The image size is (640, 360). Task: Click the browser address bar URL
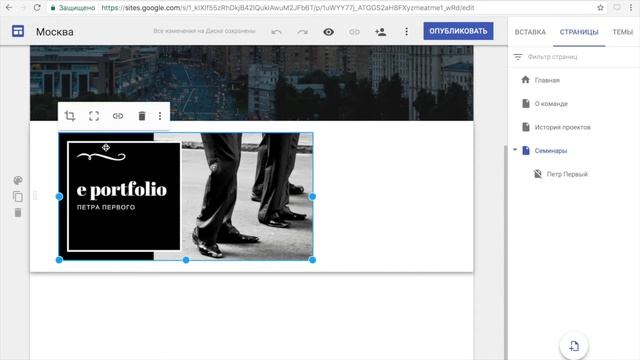tap(287, 7)
